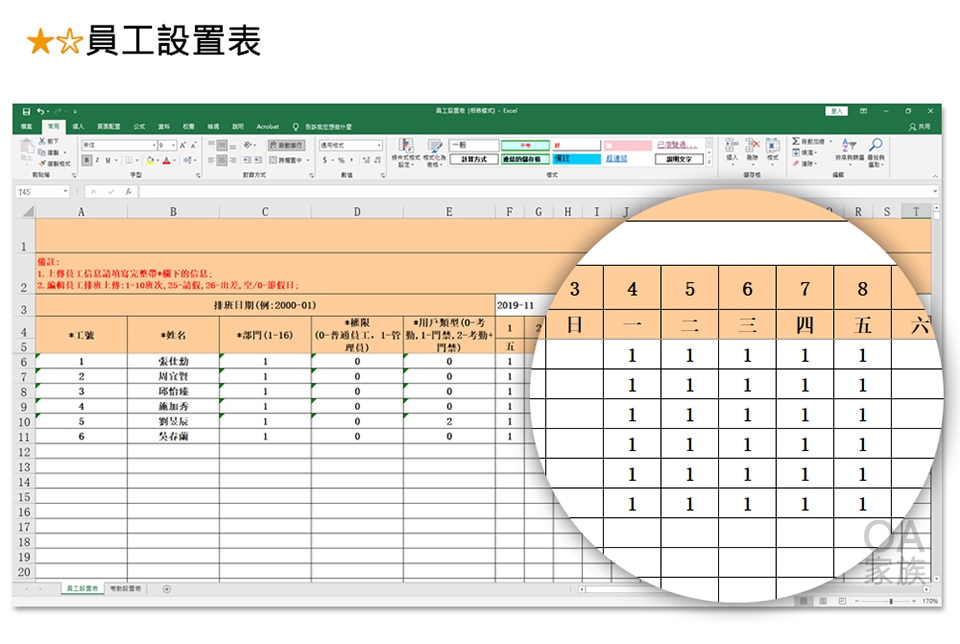960x644 pixels.
Task: Click the 登入 (Sign in) button
Action: (837, 111)
